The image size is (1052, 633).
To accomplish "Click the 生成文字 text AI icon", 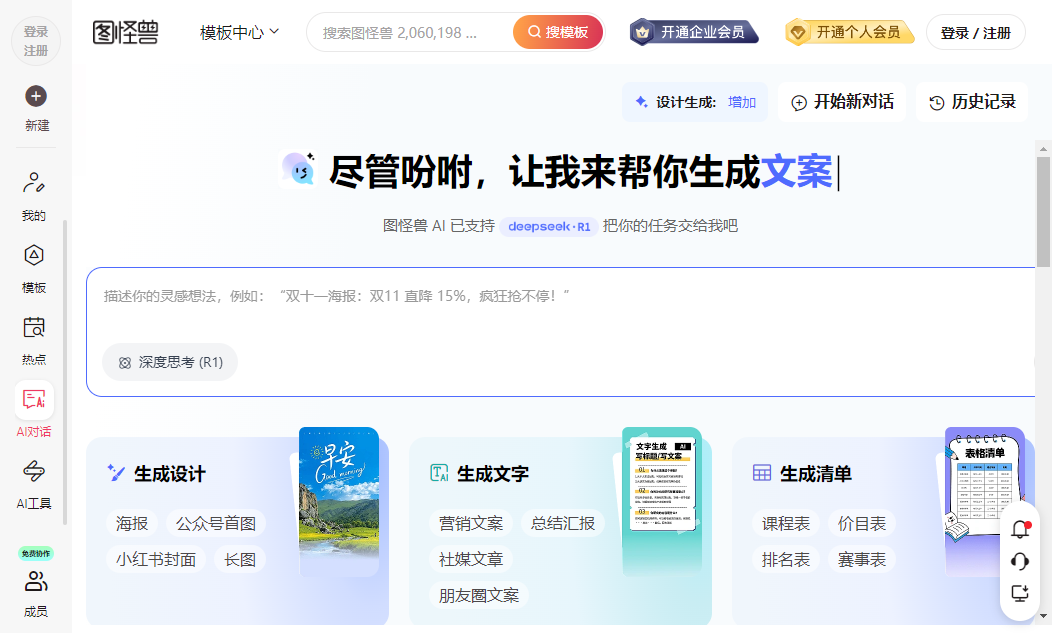I will pos(439,473).
